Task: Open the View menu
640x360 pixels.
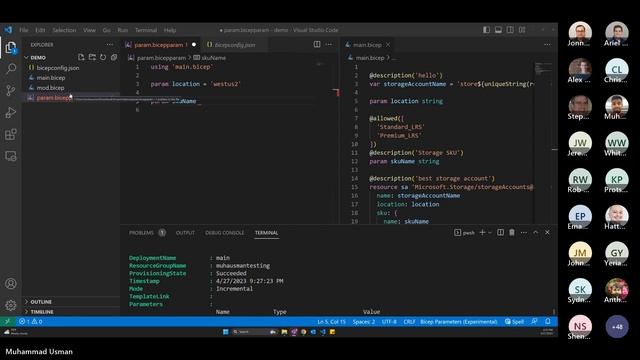Action: coord(89,30)
